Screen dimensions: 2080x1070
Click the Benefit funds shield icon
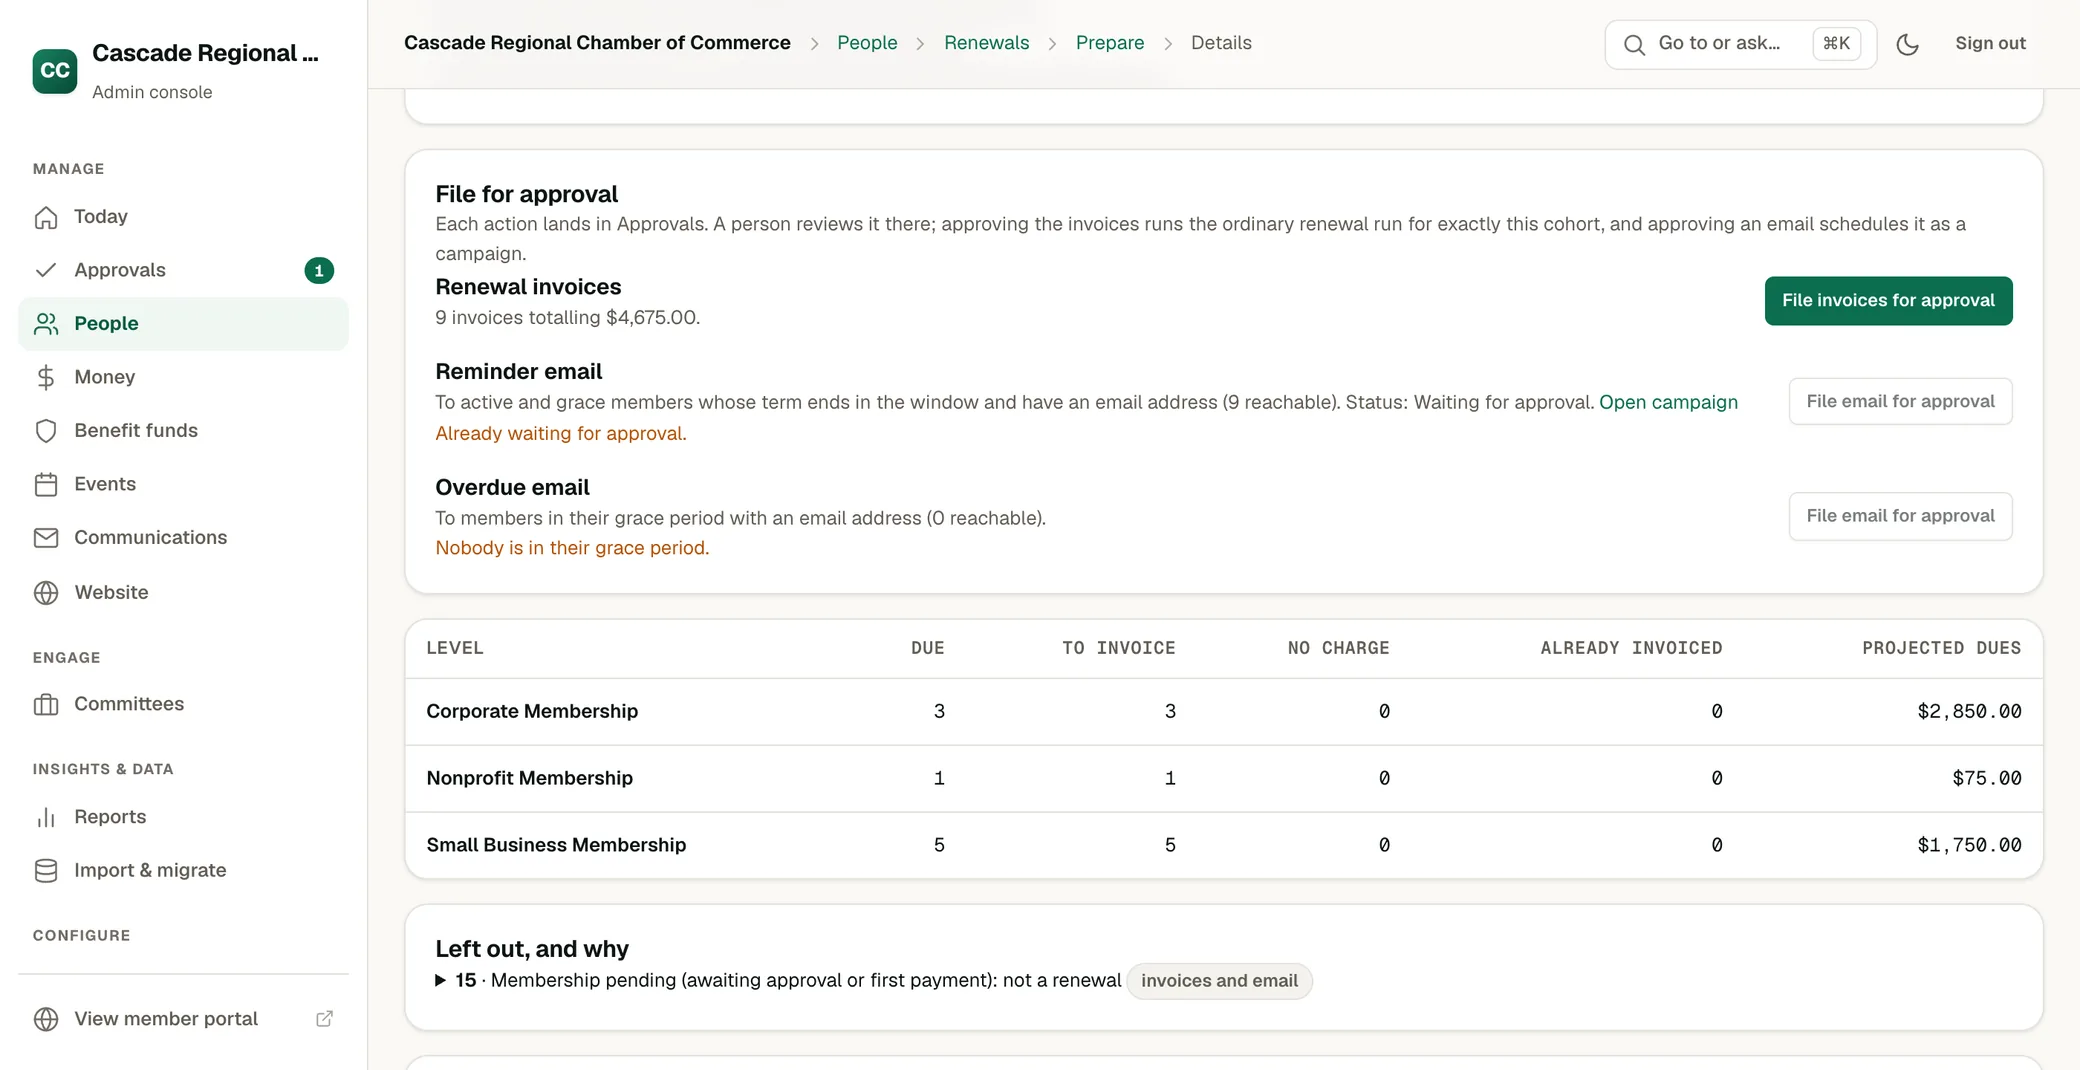[46, 431]
